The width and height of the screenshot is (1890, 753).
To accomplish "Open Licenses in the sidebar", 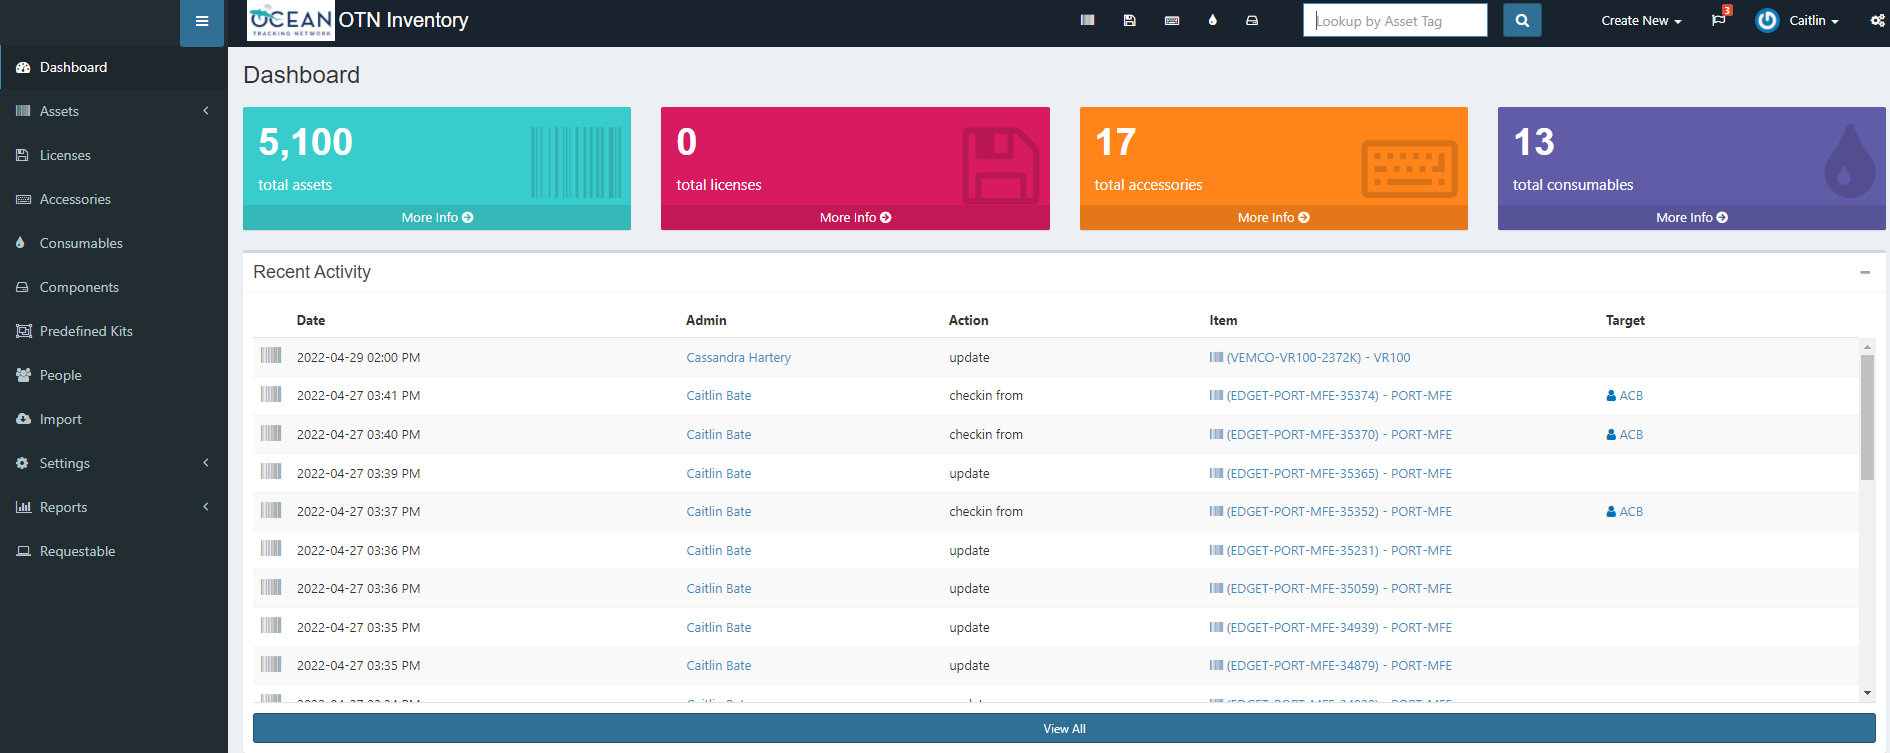I will 114,155.
